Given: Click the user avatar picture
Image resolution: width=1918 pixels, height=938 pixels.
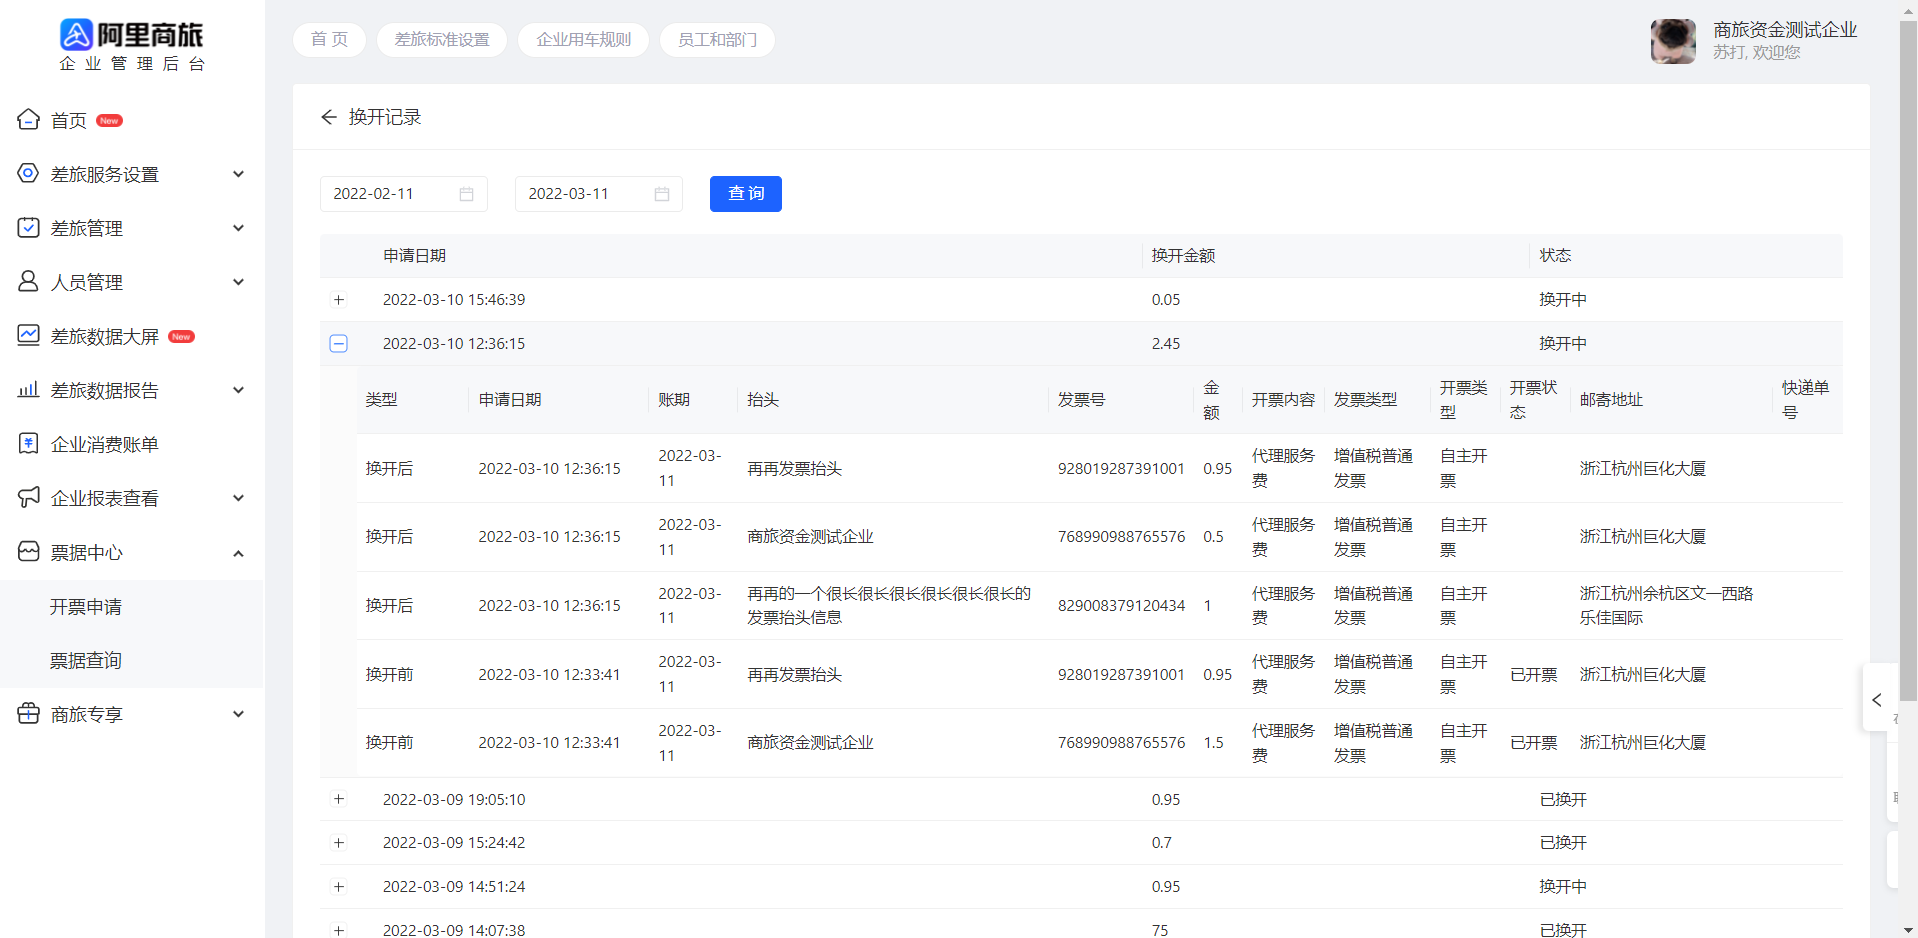Looking at the screenshot, I should pos(1673,41).
